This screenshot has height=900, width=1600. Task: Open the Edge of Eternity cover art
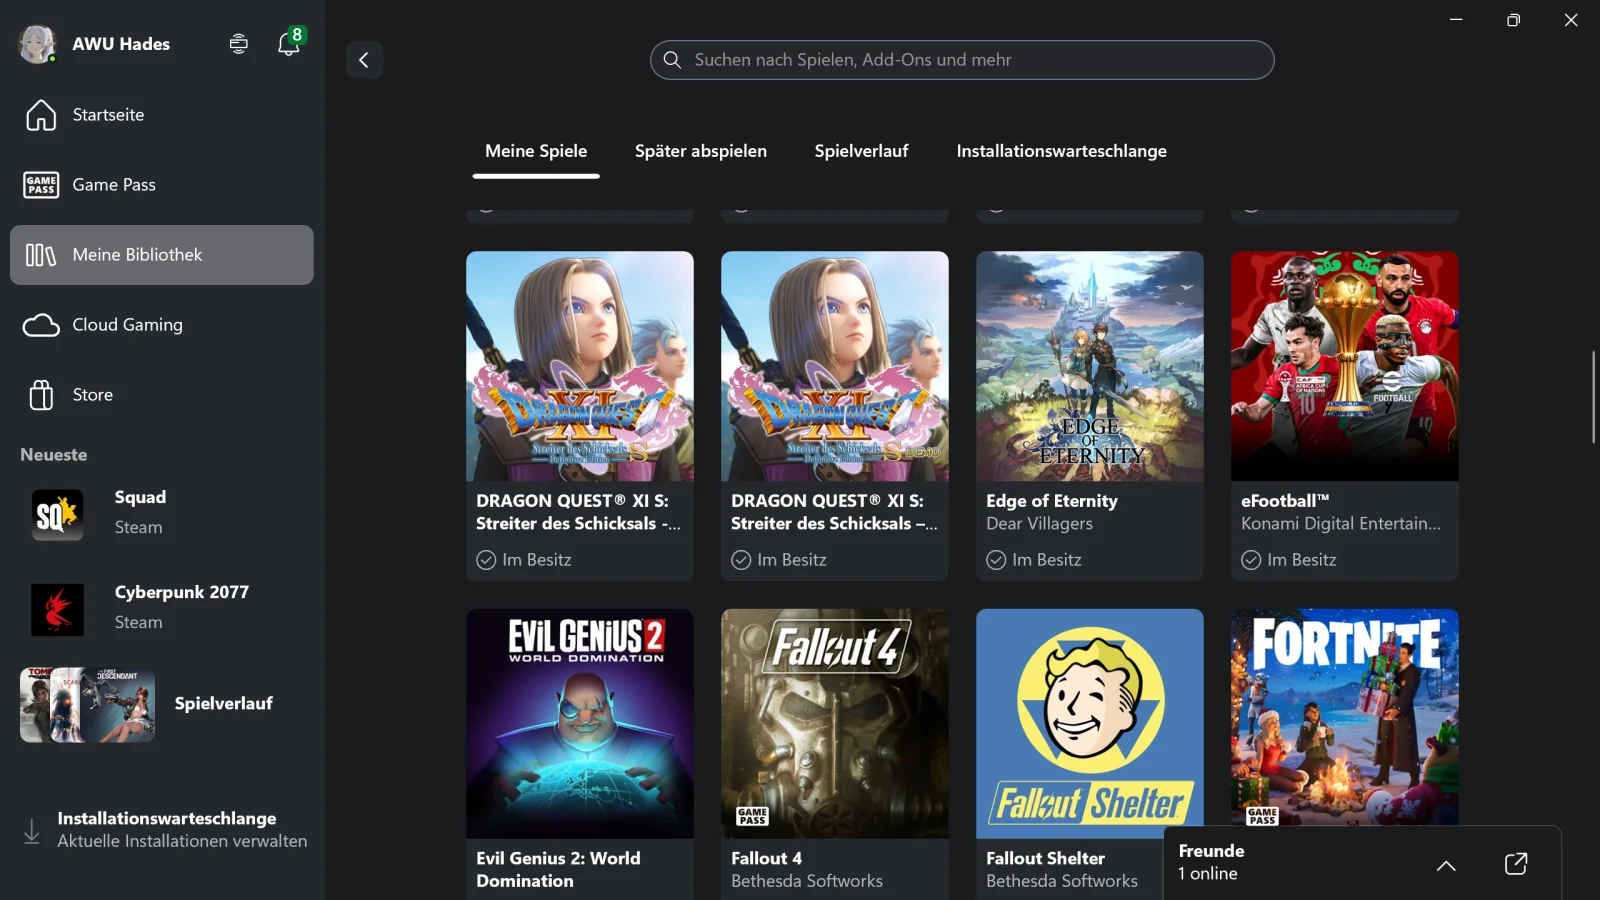[x=1090, y=366]
